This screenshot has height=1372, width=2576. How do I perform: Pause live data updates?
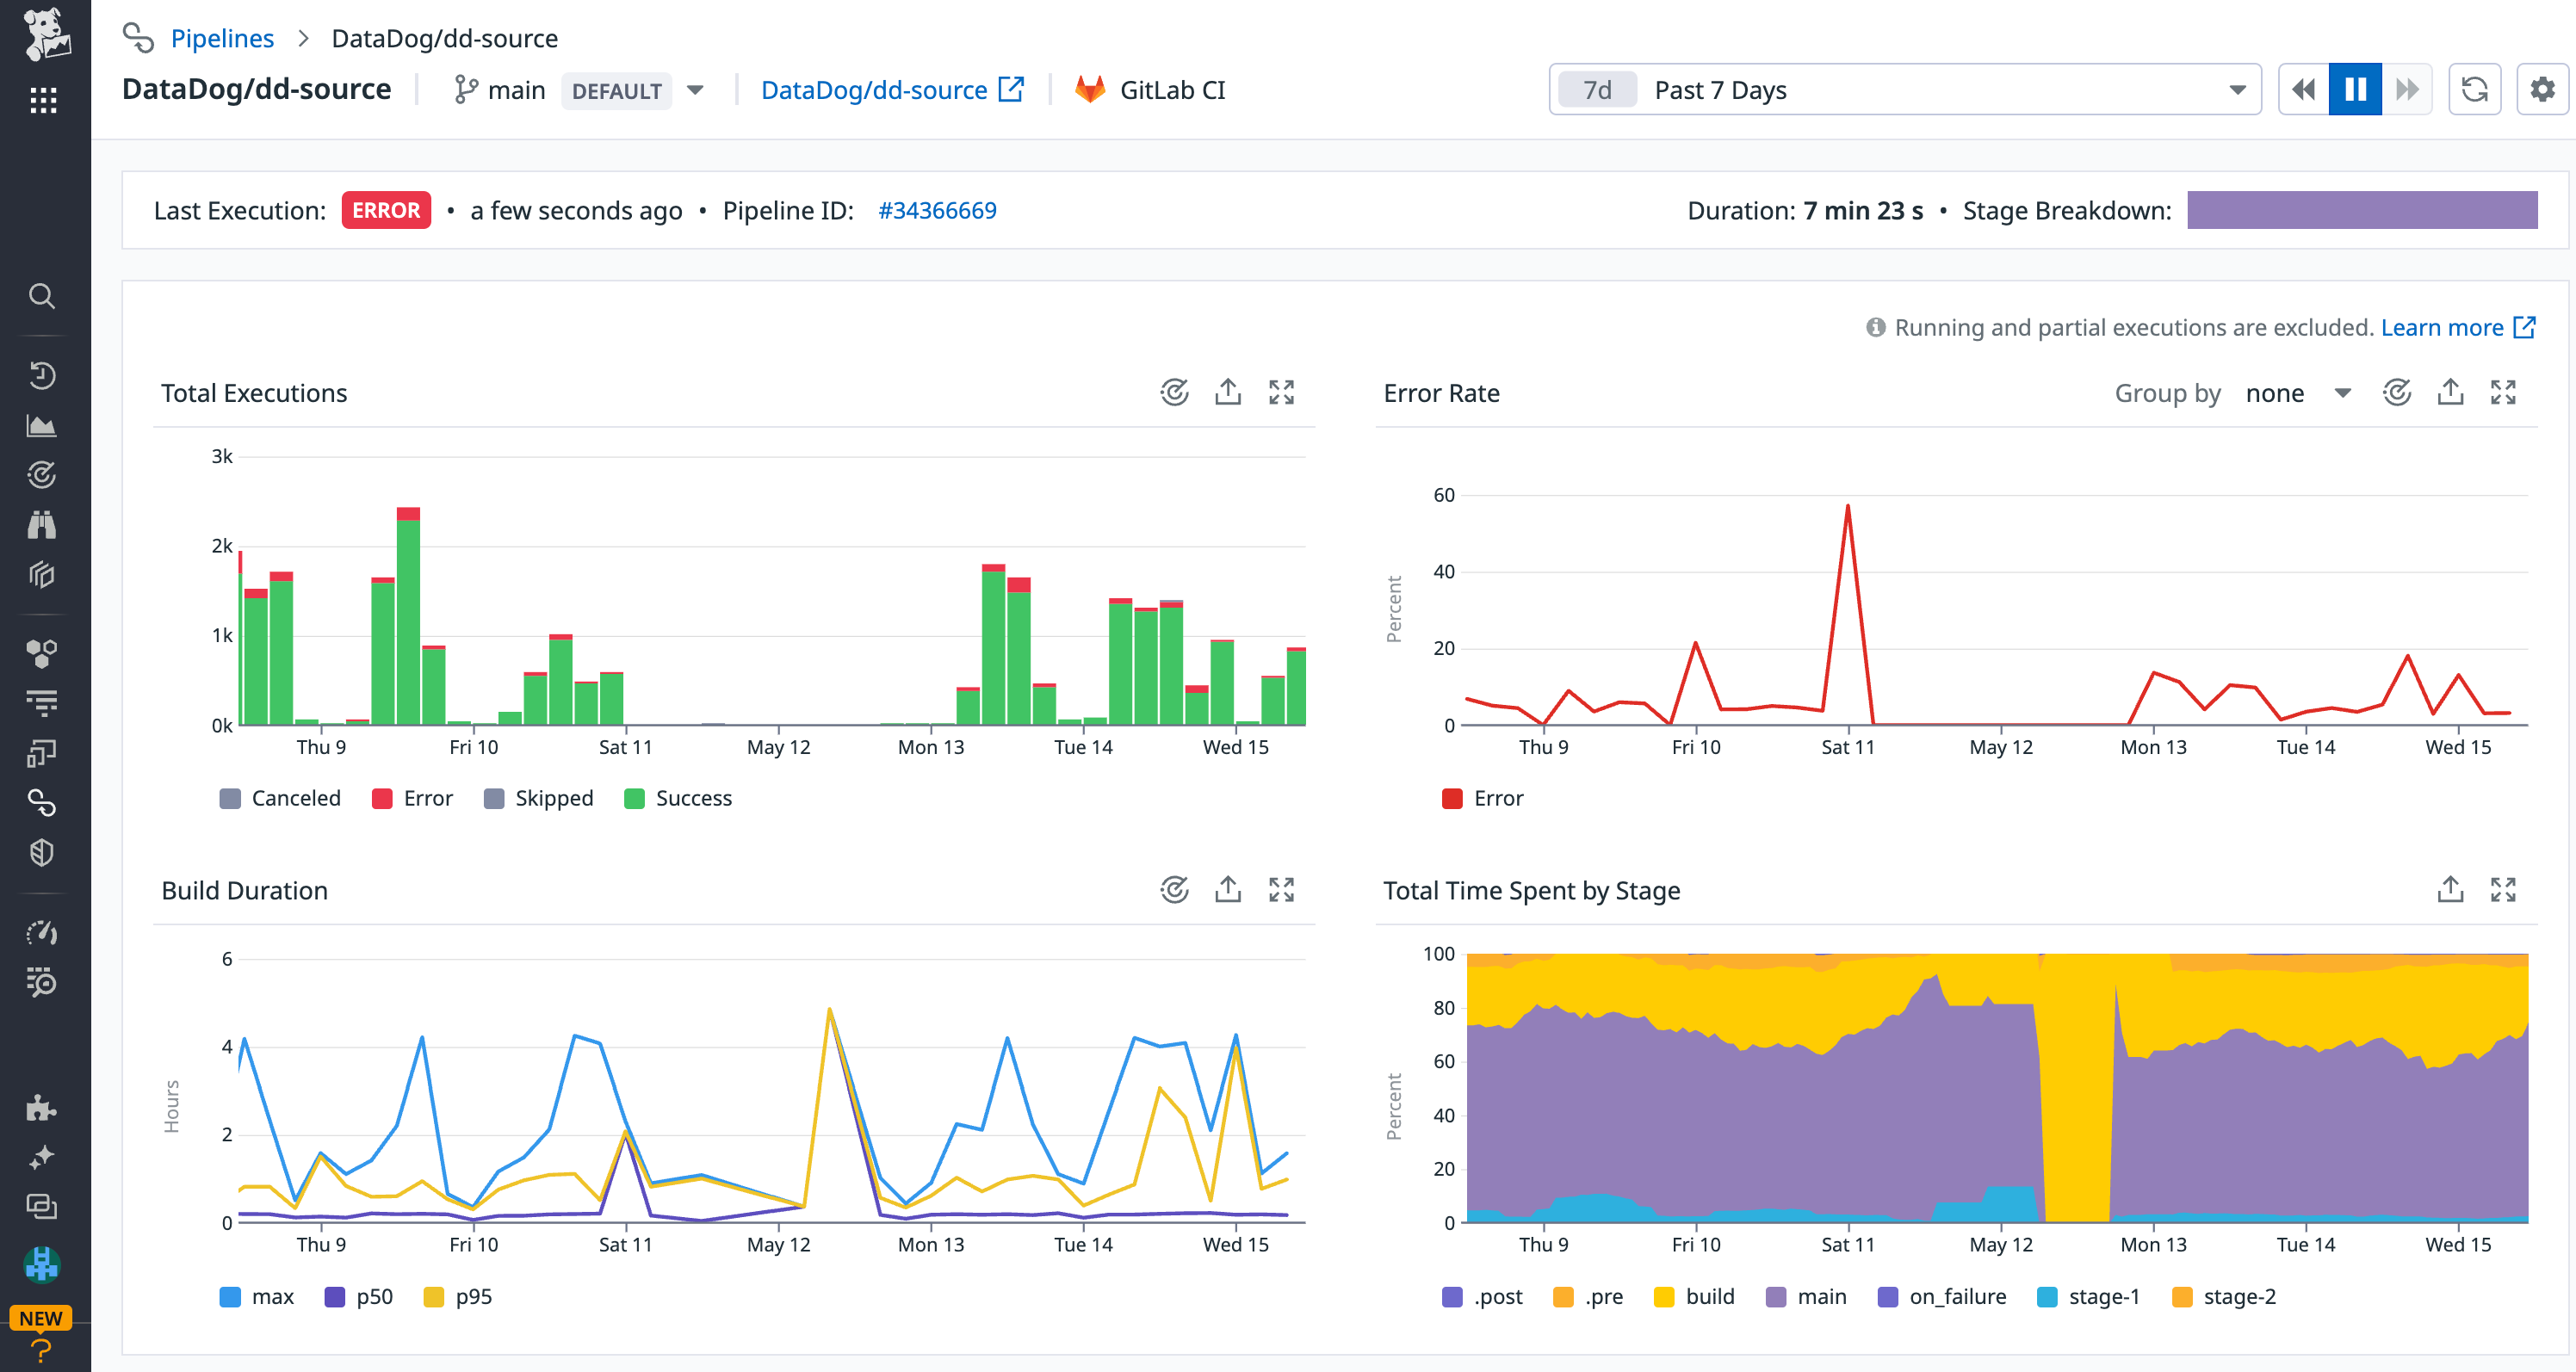point(2355,89)
